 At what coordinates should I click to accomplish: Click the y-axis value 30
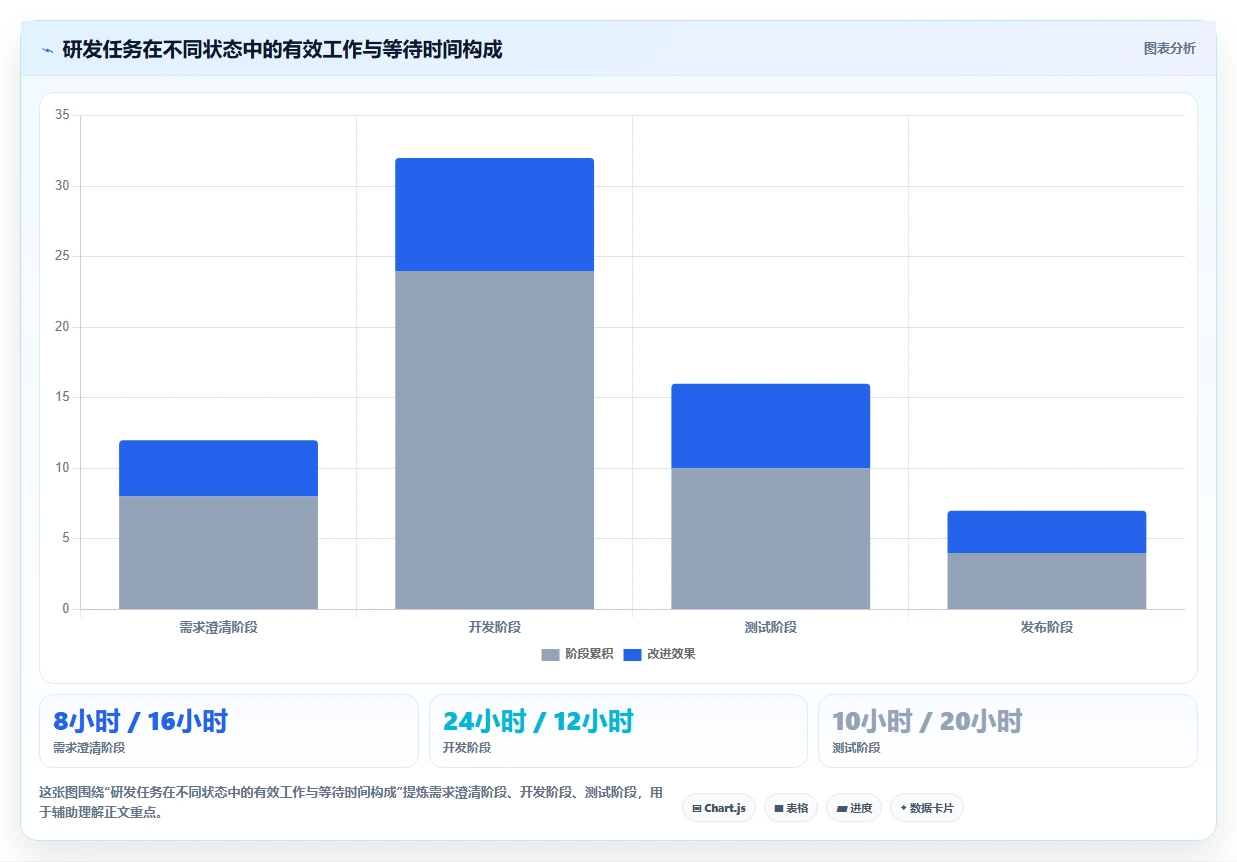pyautogui.click(x=62, y=186)
